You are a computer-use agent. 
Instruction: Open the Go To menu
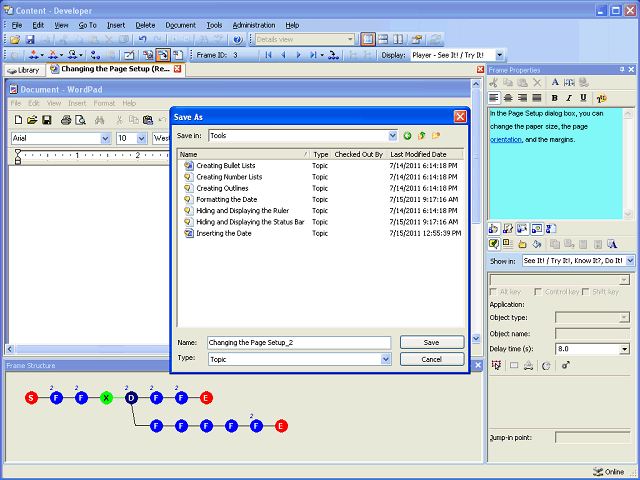[x=87, y=25]
